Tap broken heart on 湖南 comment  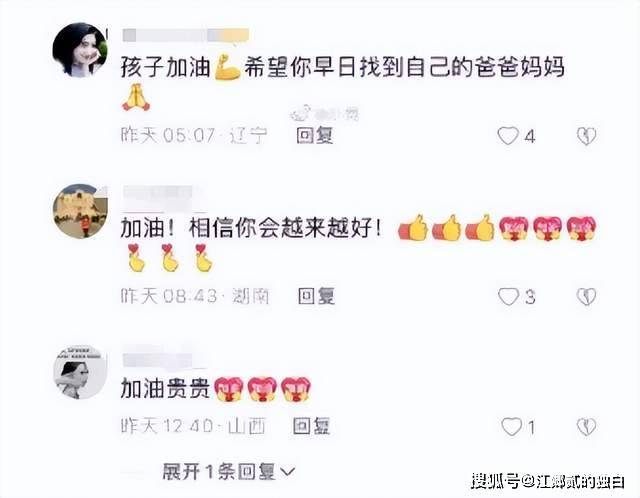point(587,297)
